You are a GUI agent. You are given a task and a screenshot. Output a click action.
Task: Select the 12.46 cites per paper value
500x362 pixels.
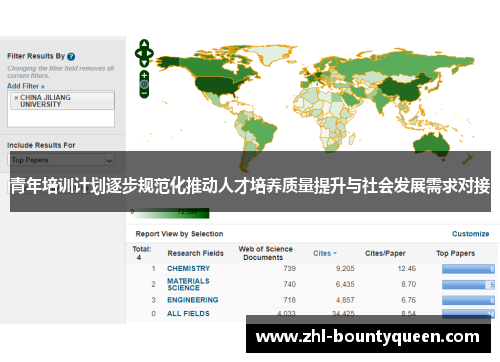407,268
